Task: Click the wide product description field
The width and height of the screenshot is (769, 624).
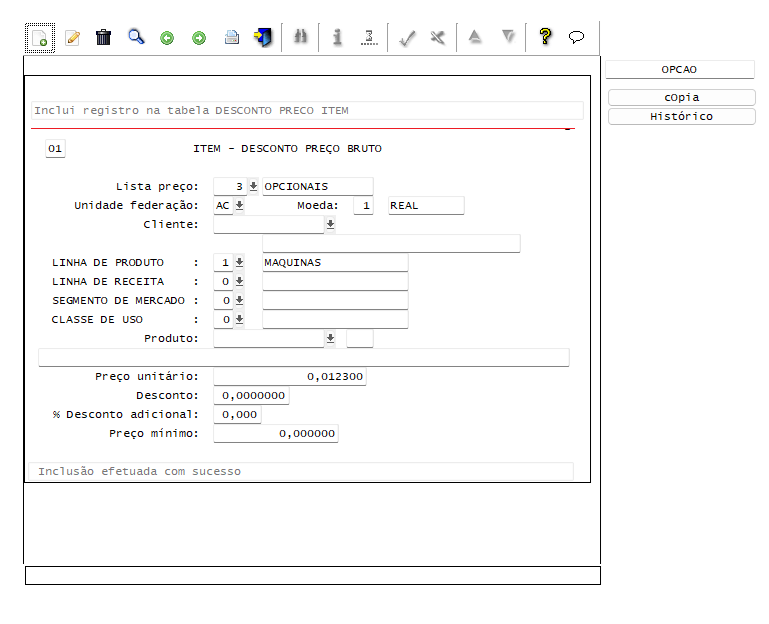Action: pos(304,358)
